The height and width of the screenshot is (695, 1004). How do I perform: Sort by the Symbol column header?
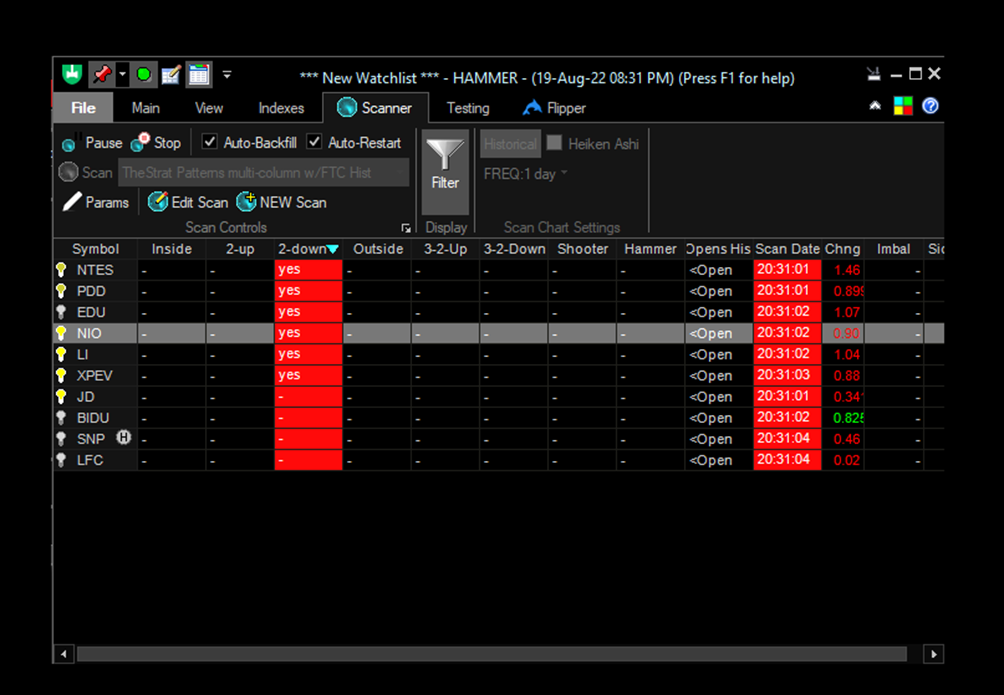(x=95, y=249)
